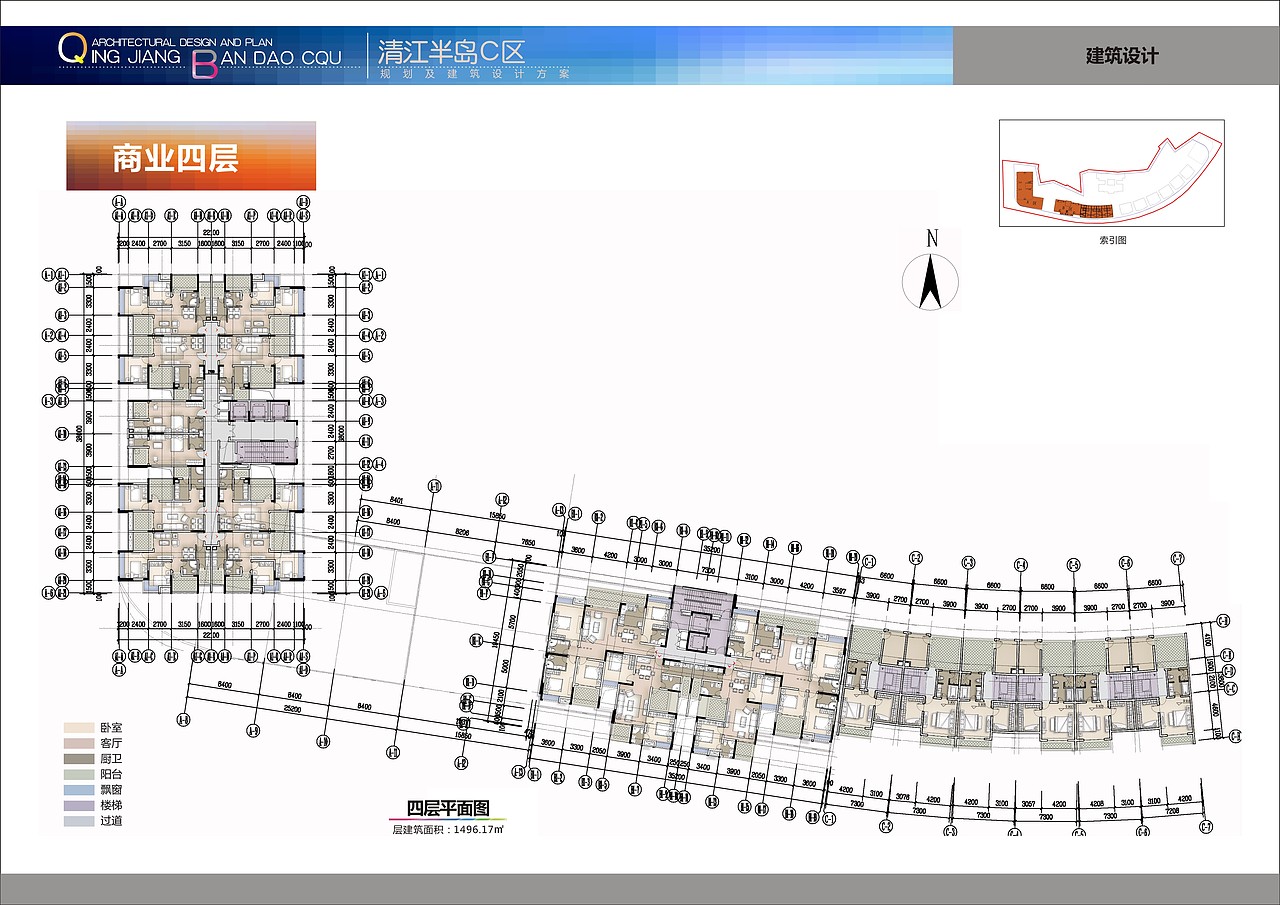The width and height of the screenshot is (1280, 905).
Task: Select the 楼梯 legend color swatch
Action: click(x=78, y=806)
